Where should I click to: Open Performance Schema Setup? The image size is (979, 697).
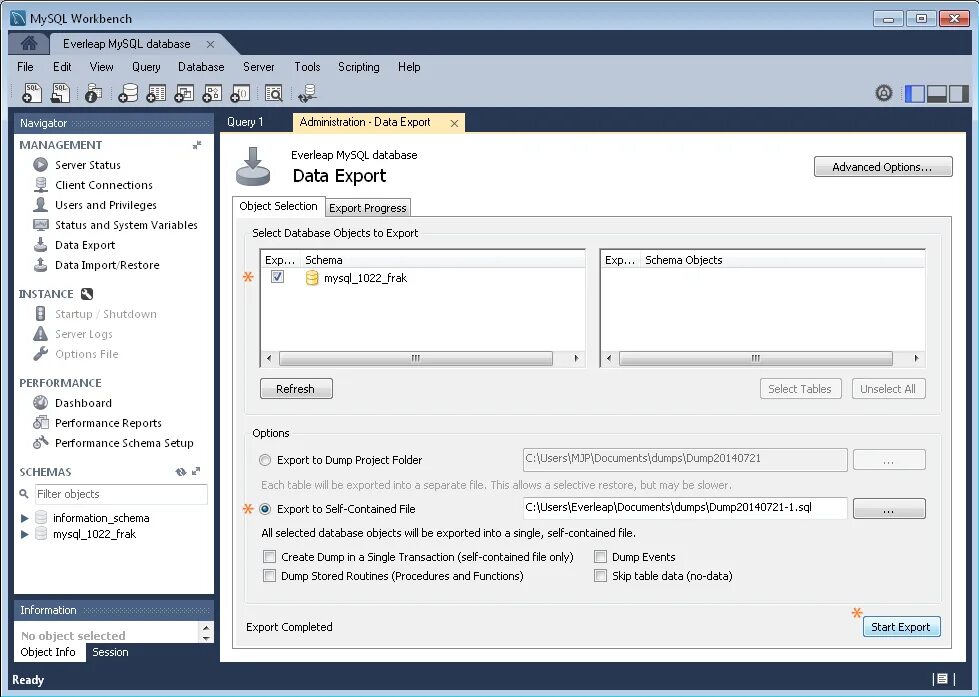[124, 443]
